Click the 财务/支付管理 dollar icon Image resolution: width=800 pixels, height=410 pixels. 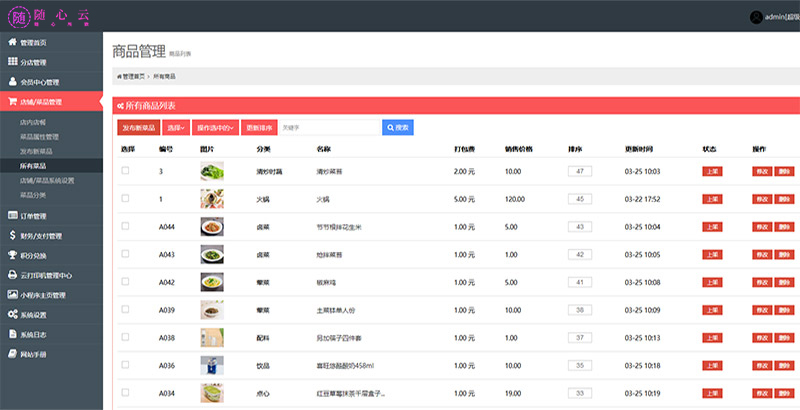(x=12, y=236)
